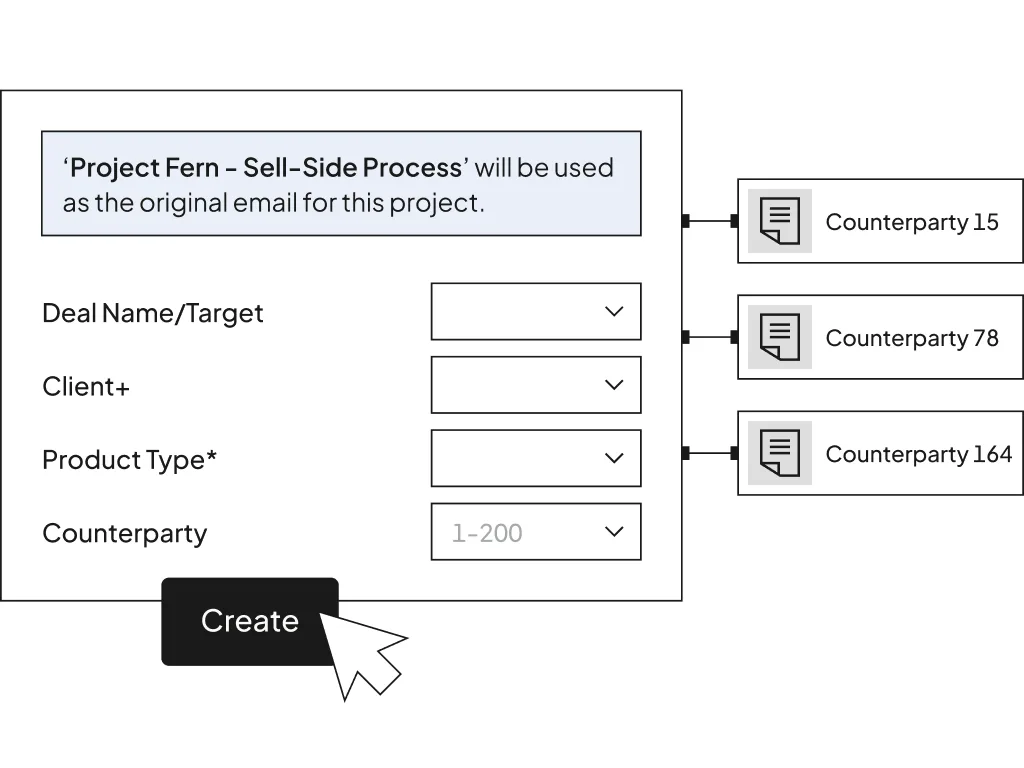Open the Deal Name/Target dropdown
The height and width of the screenshot is (768, 1024).
536,312
